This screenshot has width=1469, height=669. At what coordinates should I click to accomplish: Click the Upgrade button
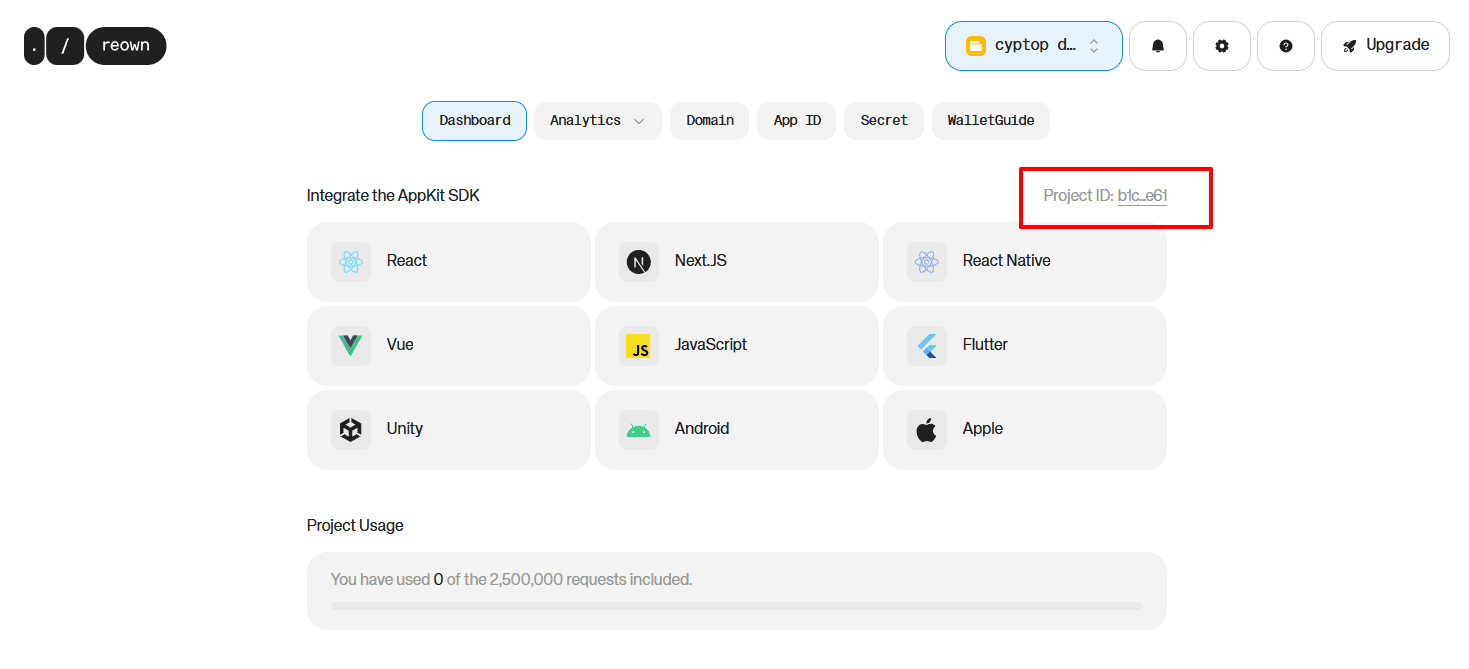click(1385, 46)
